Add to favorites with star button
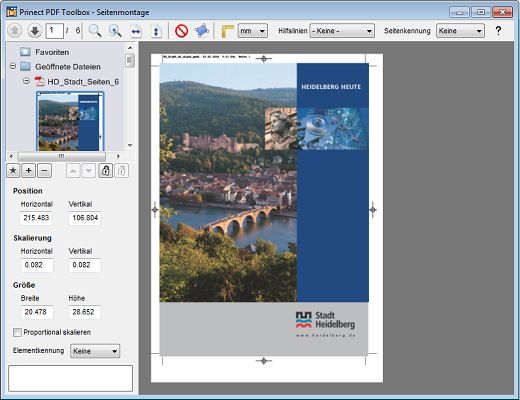 click(x=13, y=171)
